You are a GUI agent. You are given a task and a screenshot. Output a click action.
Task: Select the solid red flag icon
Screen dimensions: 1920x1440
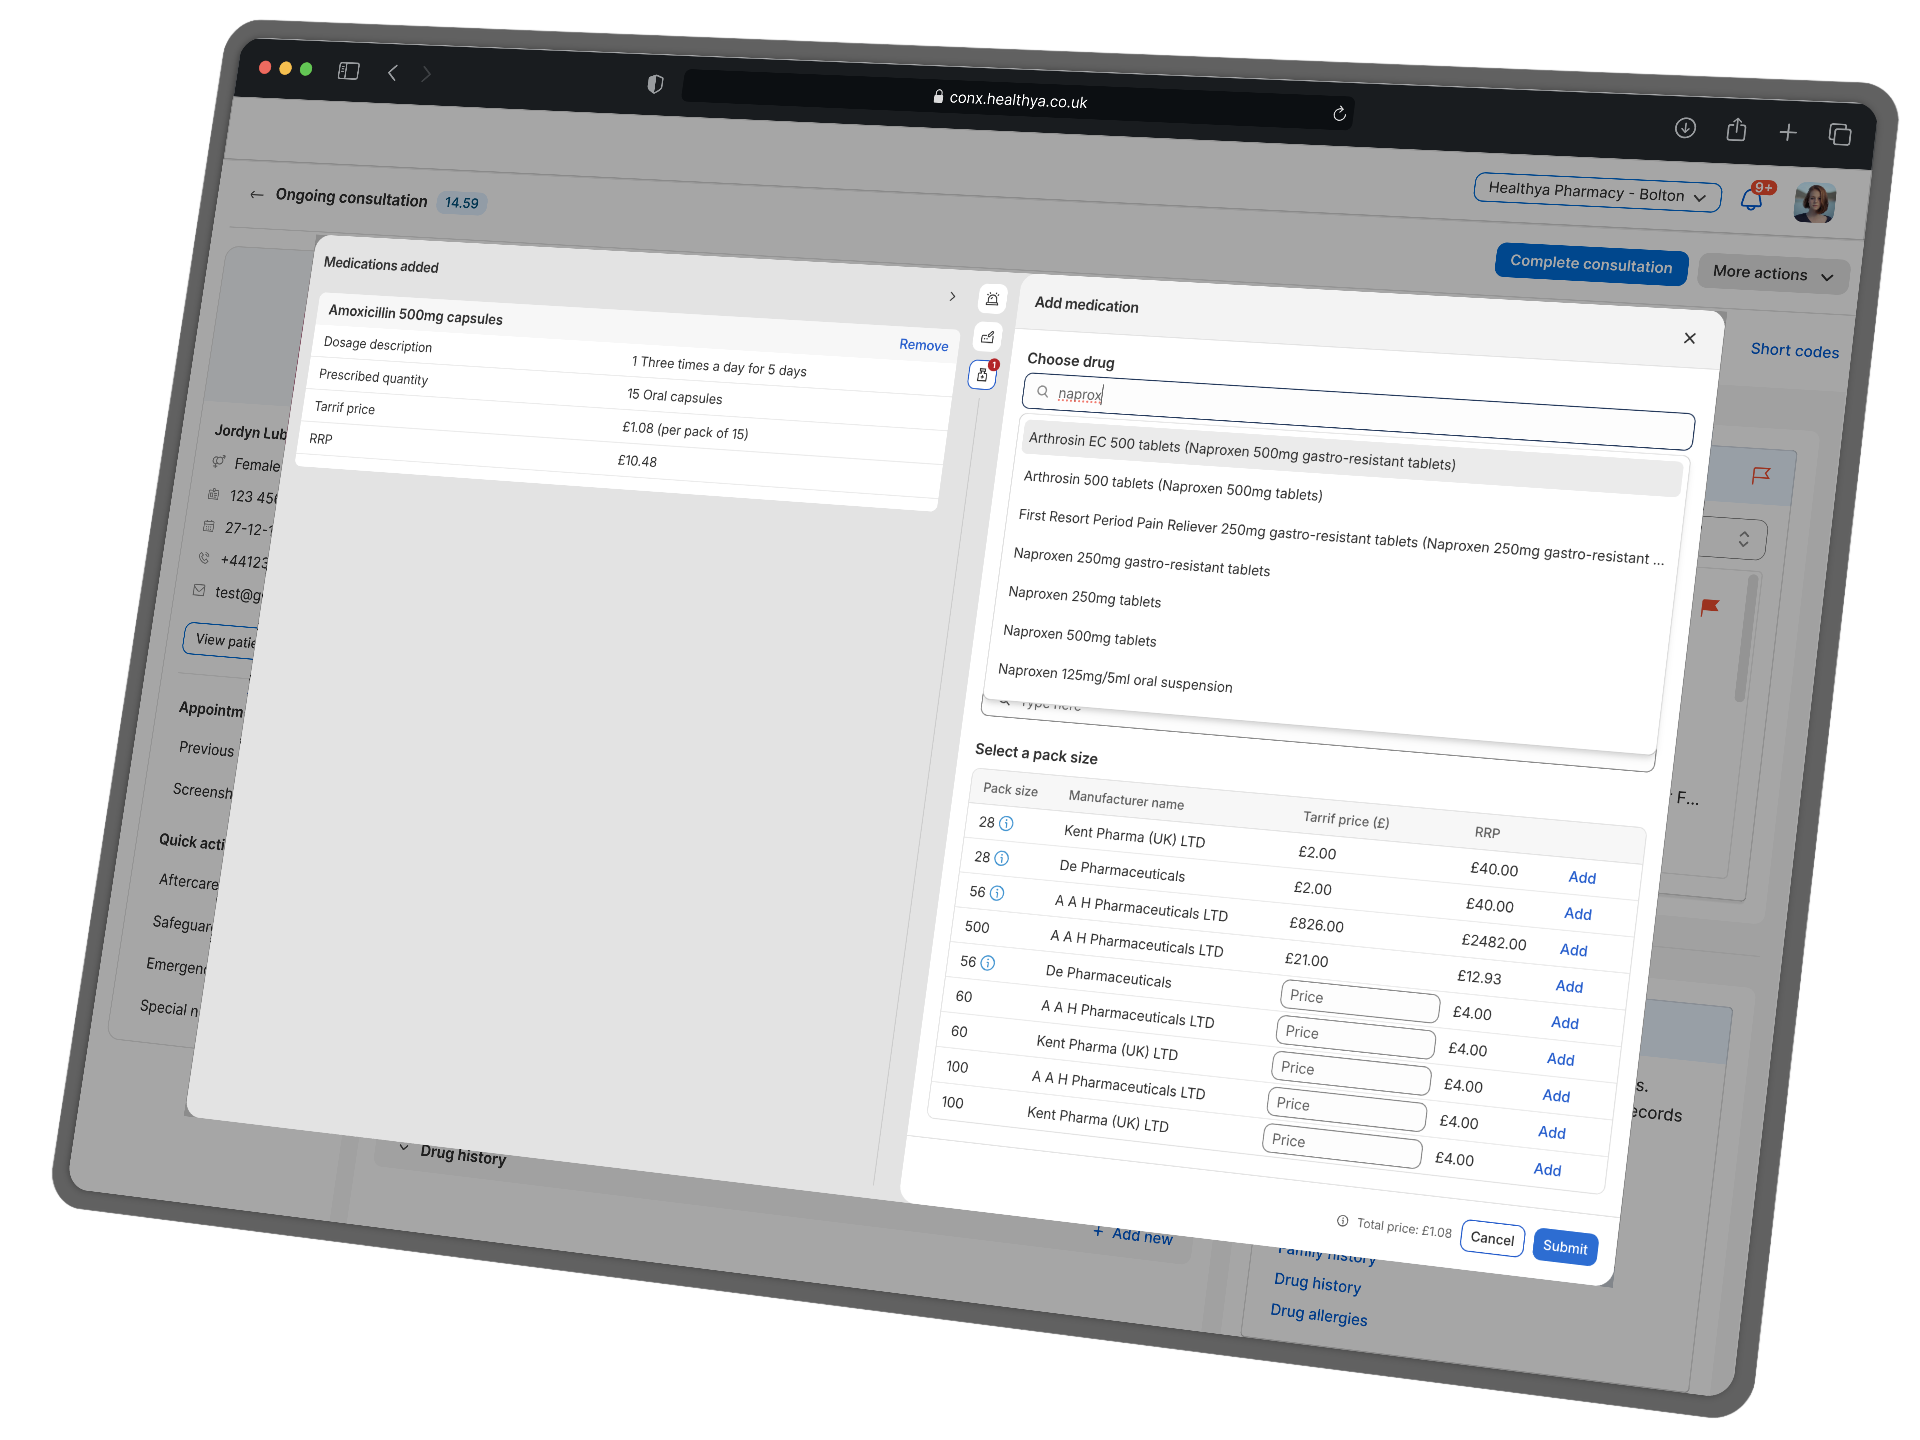1710,606
